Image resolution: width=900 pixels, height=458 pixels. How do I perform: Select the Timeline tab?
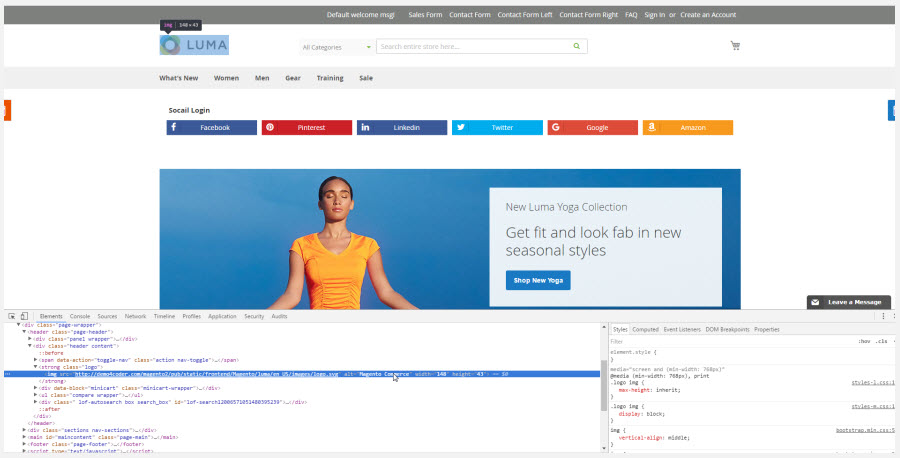coord(164,316)
